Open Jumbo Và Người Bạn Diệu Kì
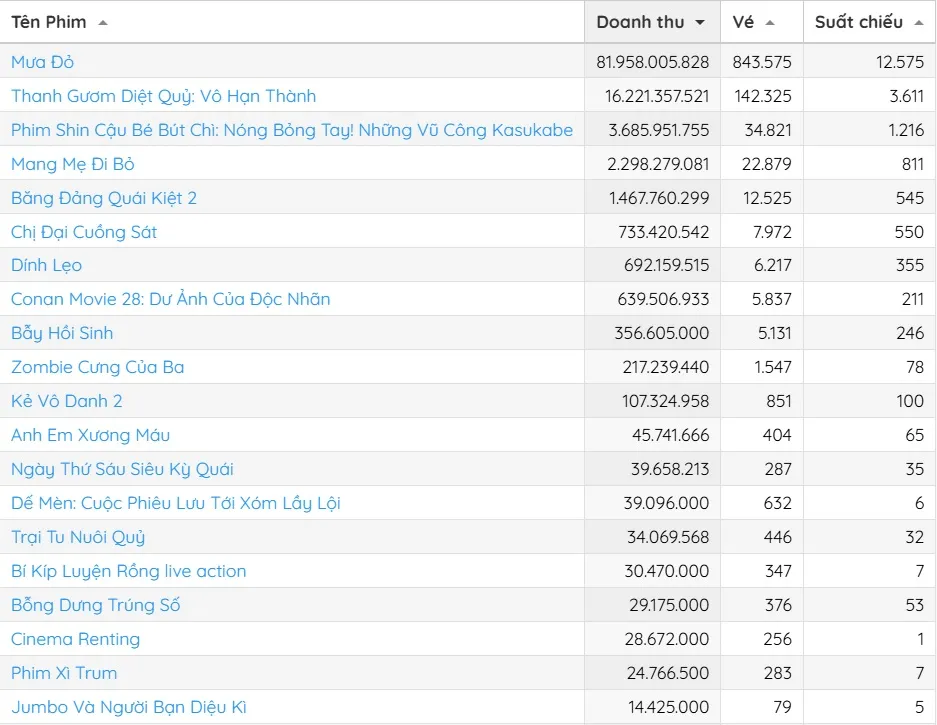This screenshot has height=725, width=937. [x=128, y=707]
